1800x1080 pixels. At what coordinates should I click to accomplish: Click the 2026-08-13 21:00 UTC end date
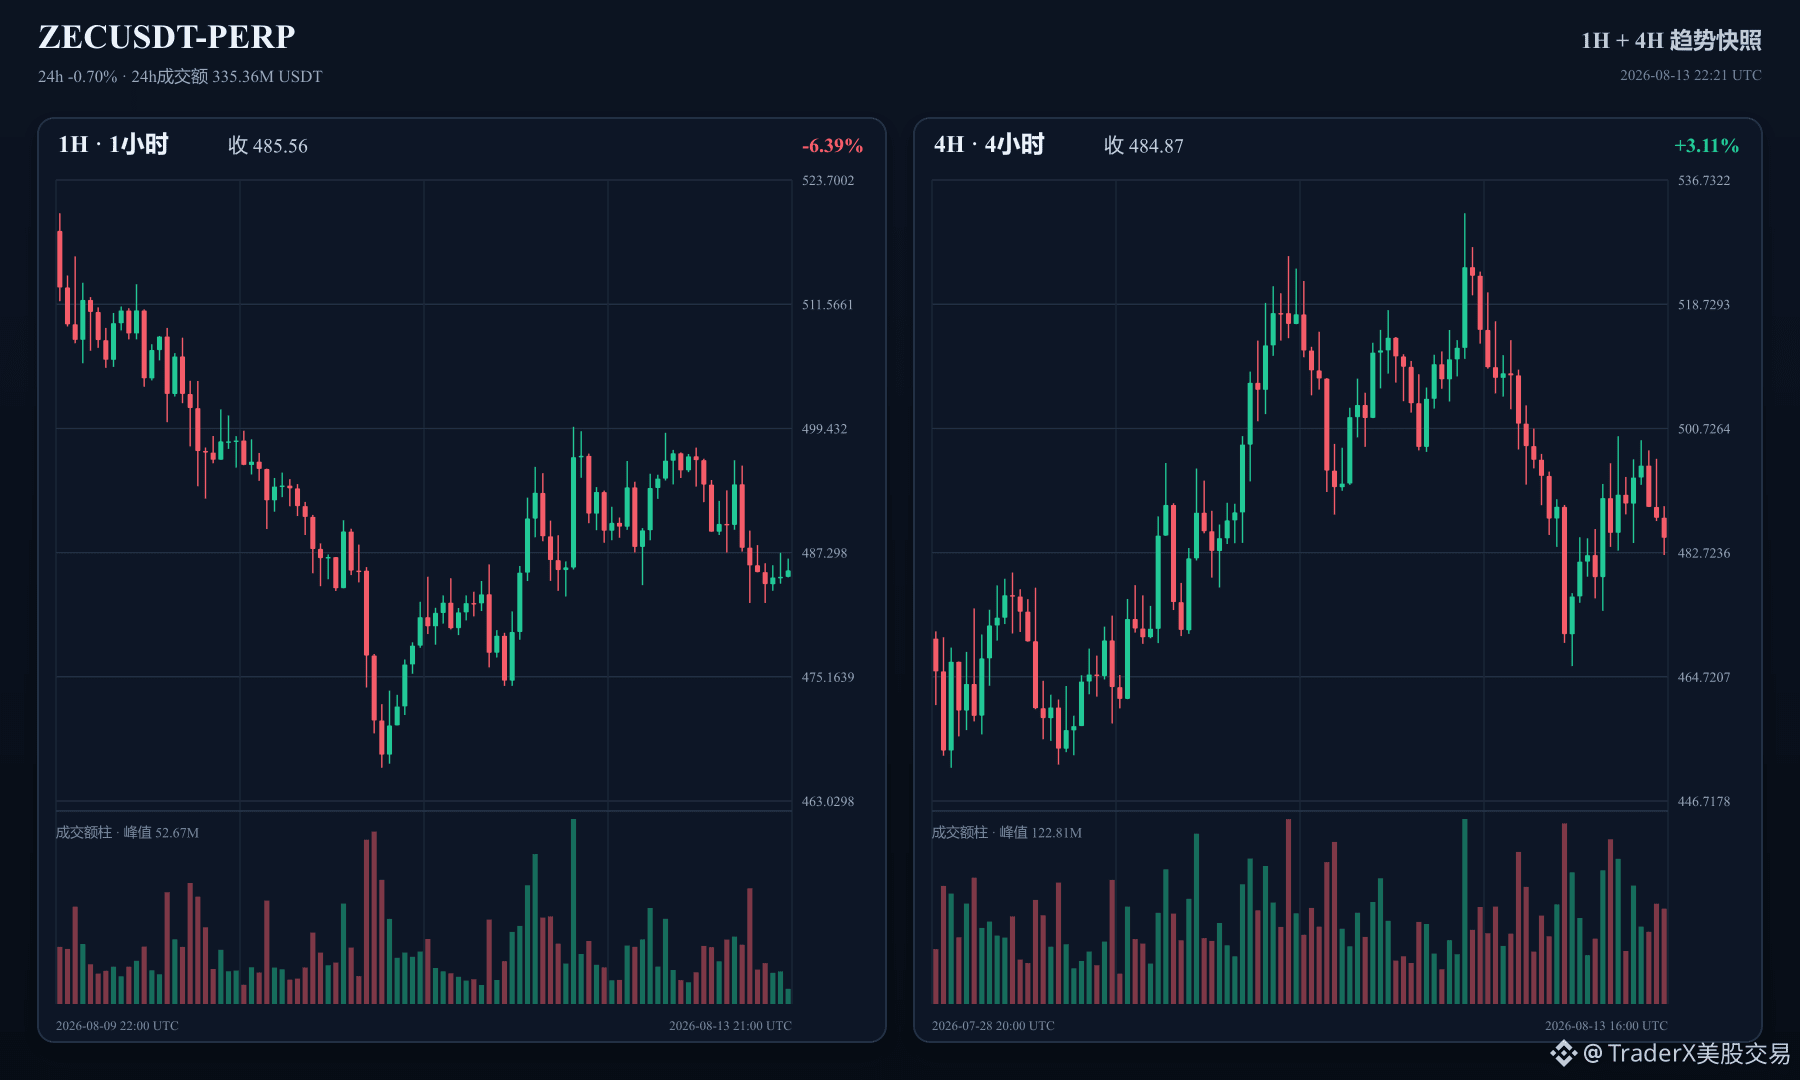coord(730,1026)
